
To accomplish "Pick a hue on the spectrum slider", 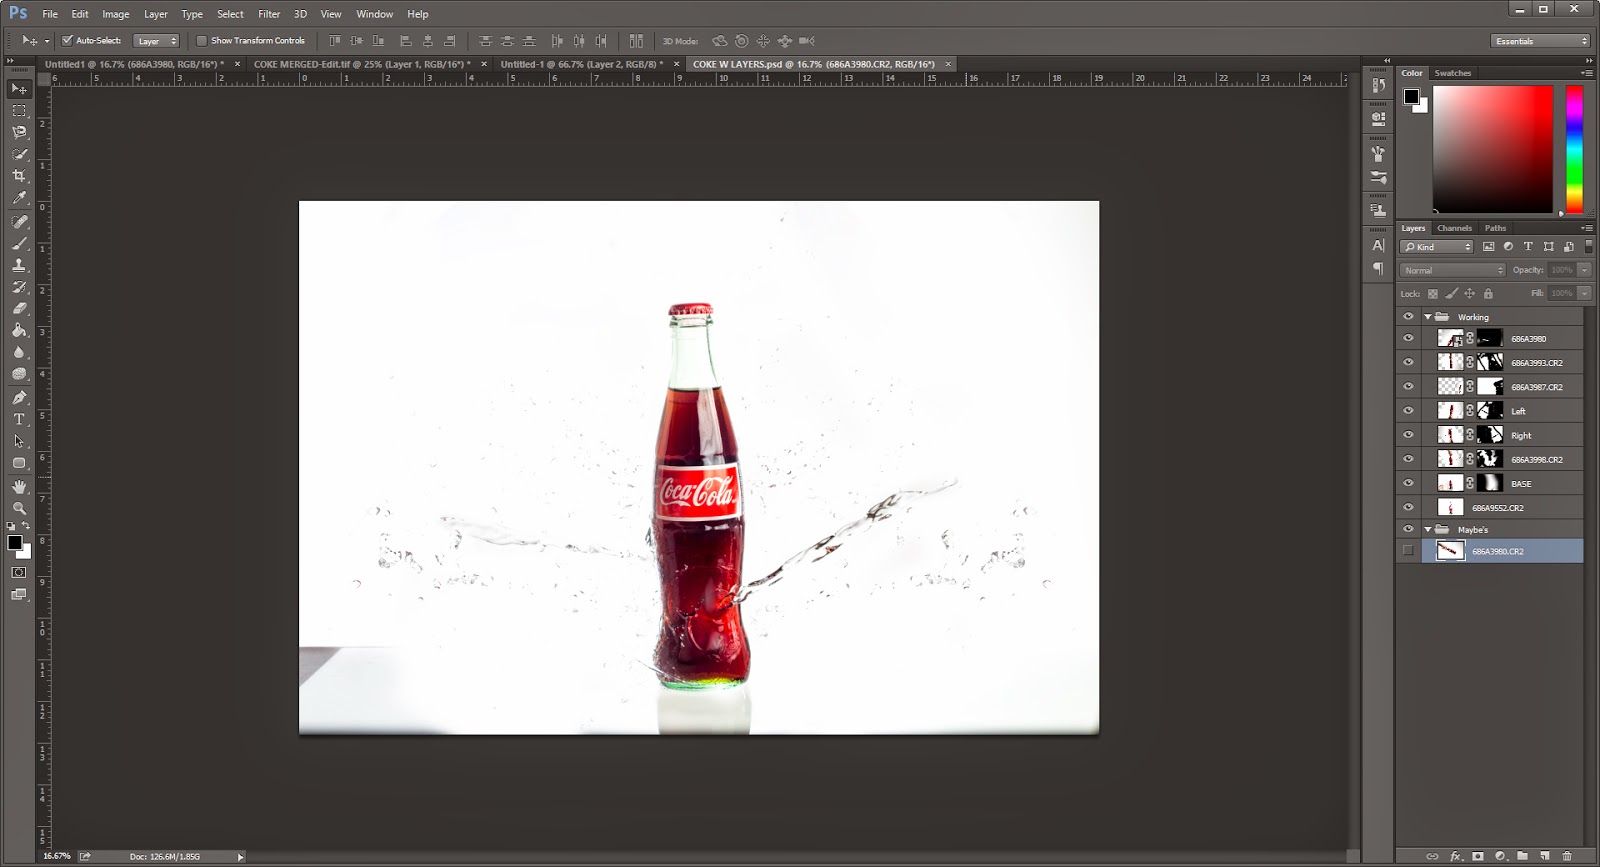I will click(1574, 148).
